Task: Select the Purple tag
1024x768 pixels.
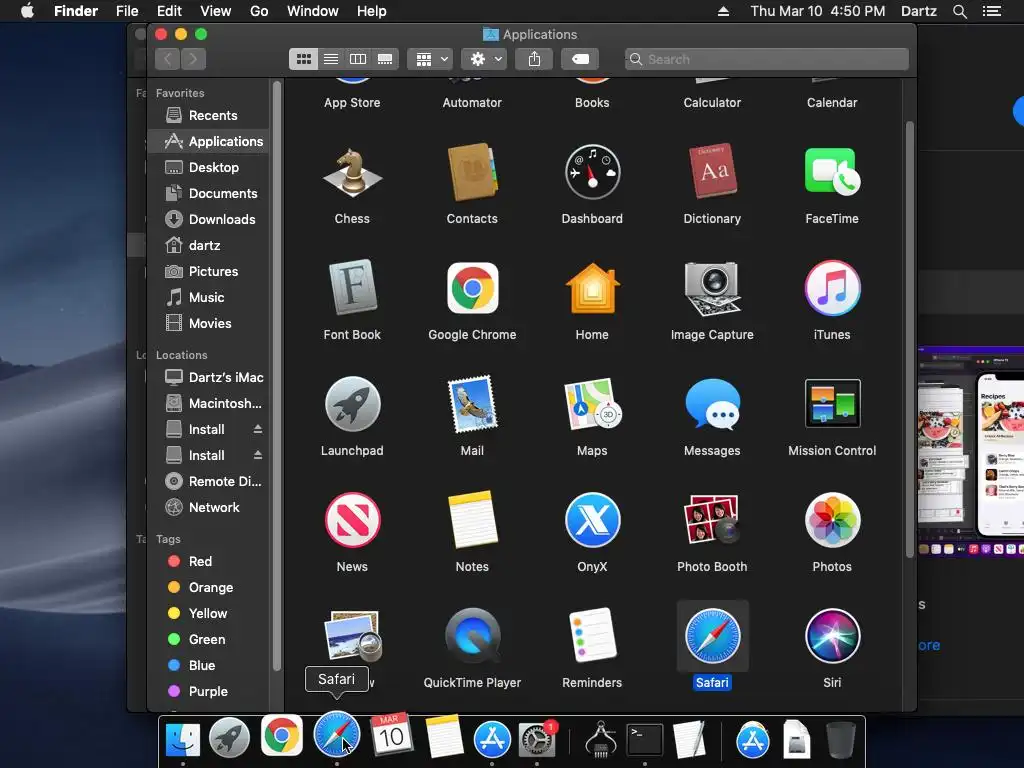Action: (x=208, y=692)
